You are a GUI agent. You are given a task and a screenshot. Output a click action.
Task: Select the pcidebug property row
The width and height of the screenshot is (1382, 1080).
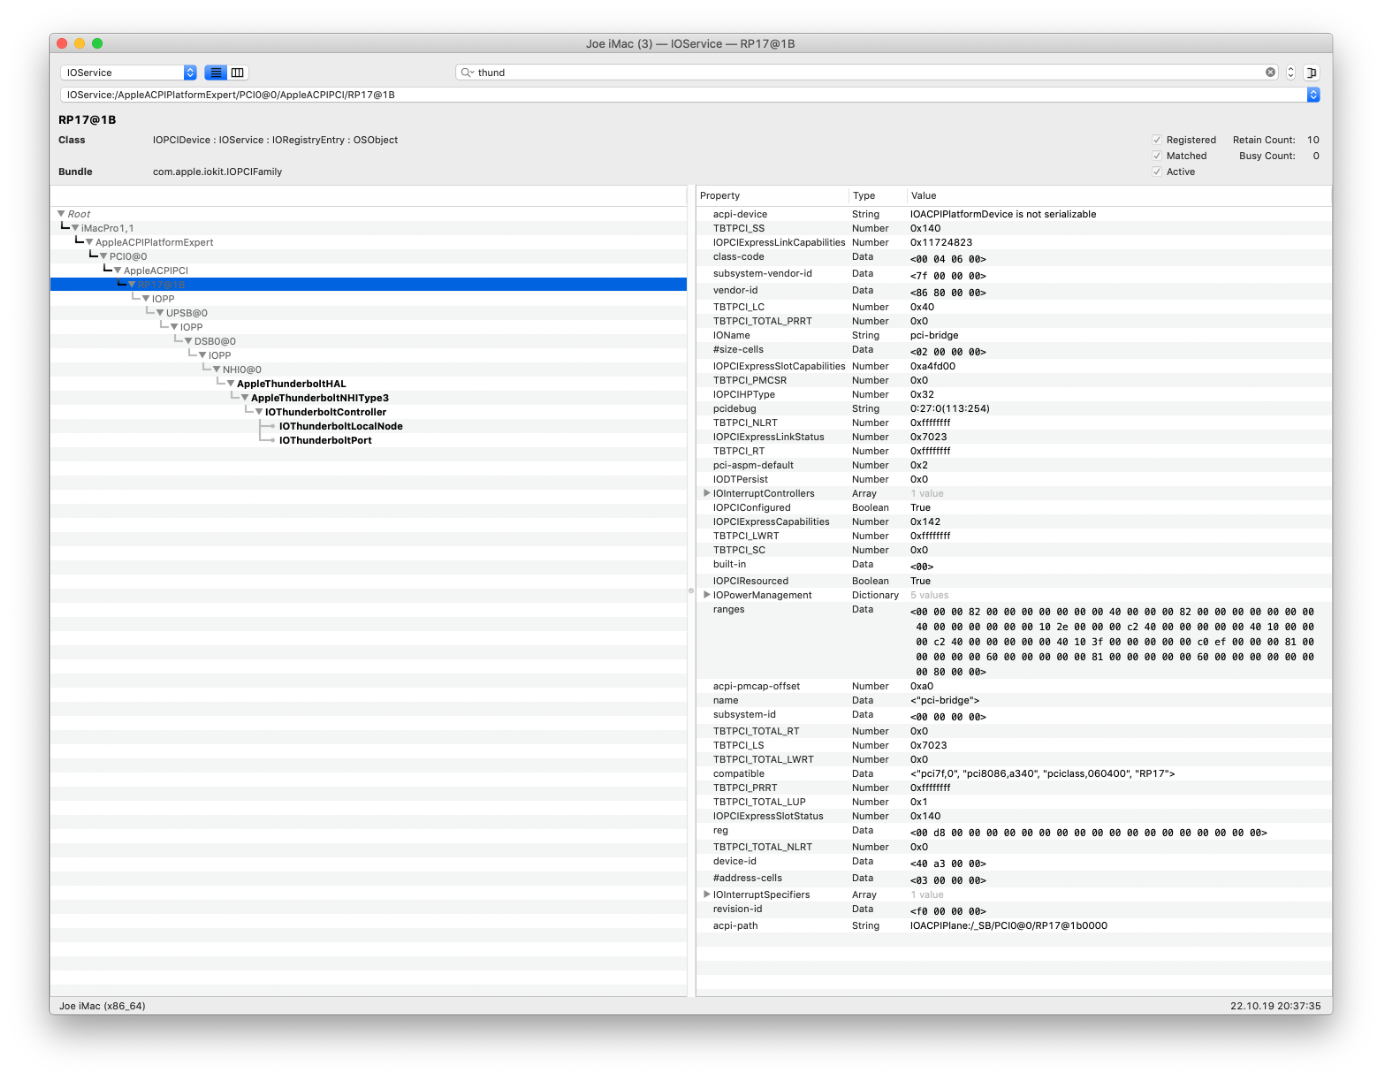1013,408
